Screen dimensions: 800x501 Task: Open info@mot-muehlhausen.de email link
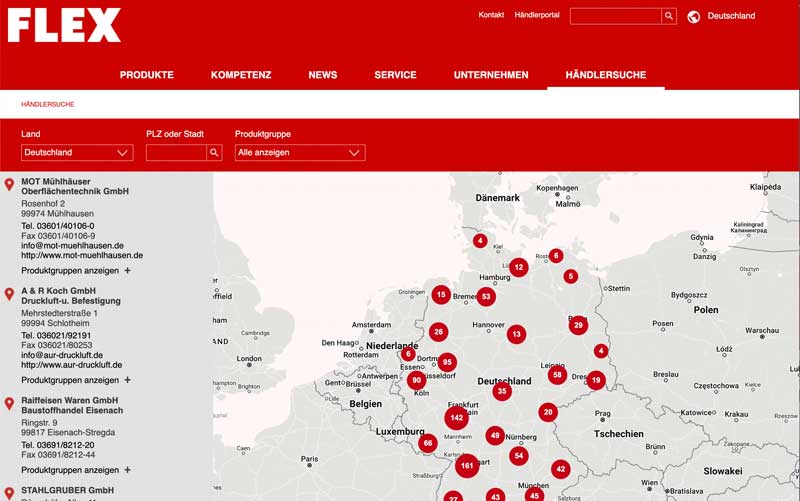coord(72,245)
